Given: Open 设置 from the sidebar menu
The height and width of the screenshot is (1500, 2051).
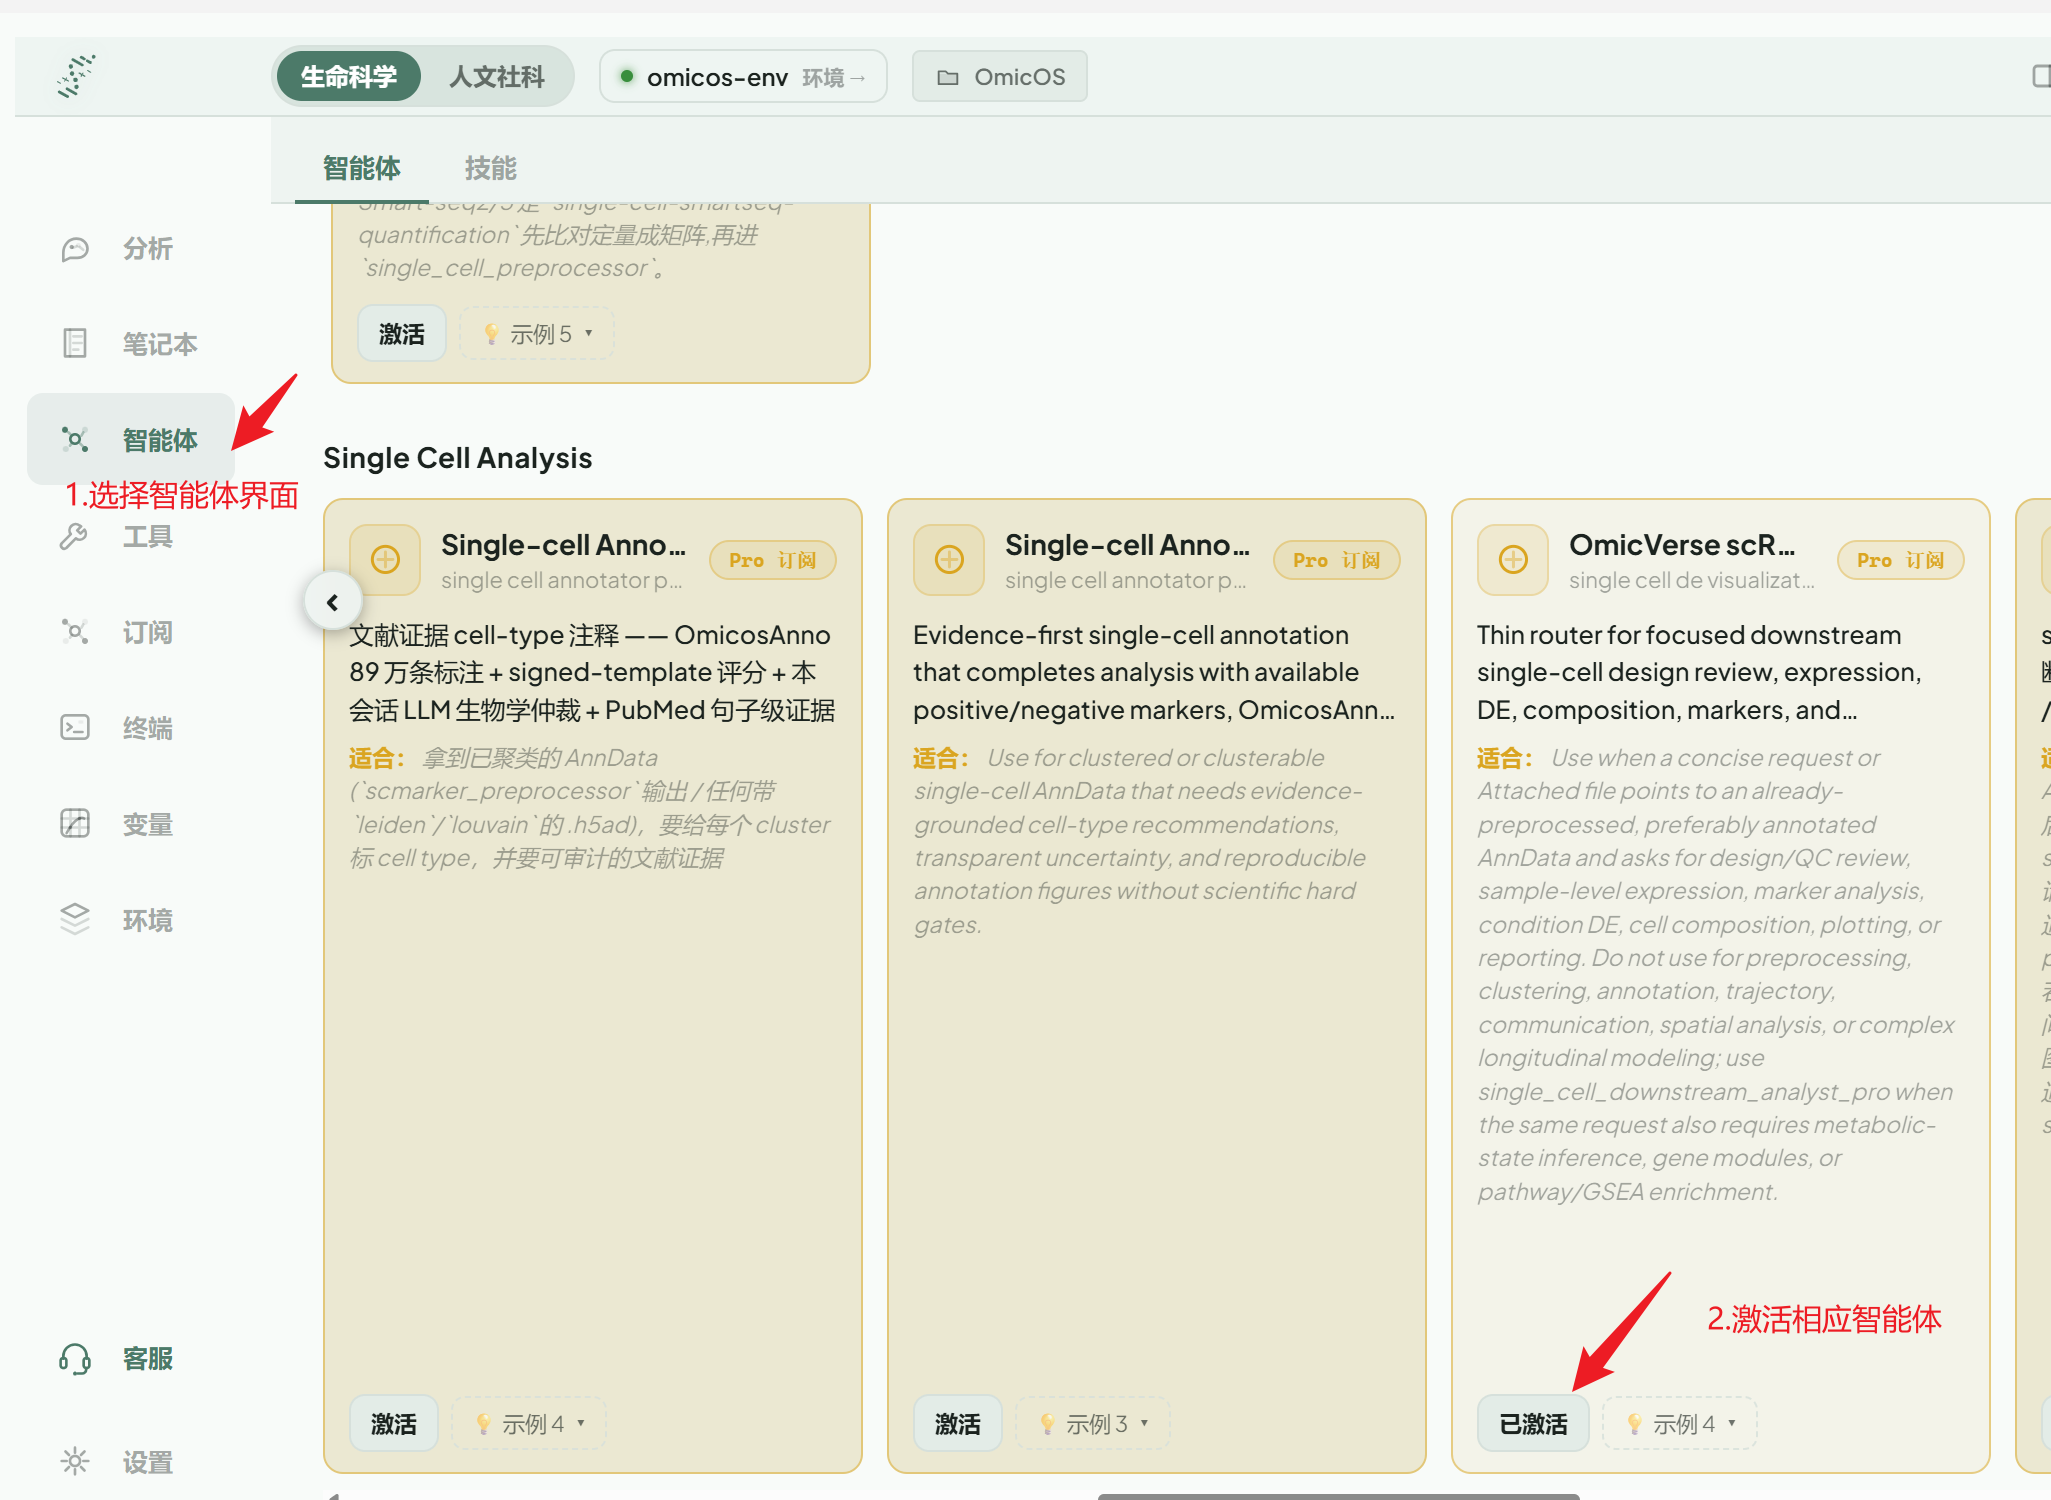Looking at the screenshot, I should [130, 1462].
